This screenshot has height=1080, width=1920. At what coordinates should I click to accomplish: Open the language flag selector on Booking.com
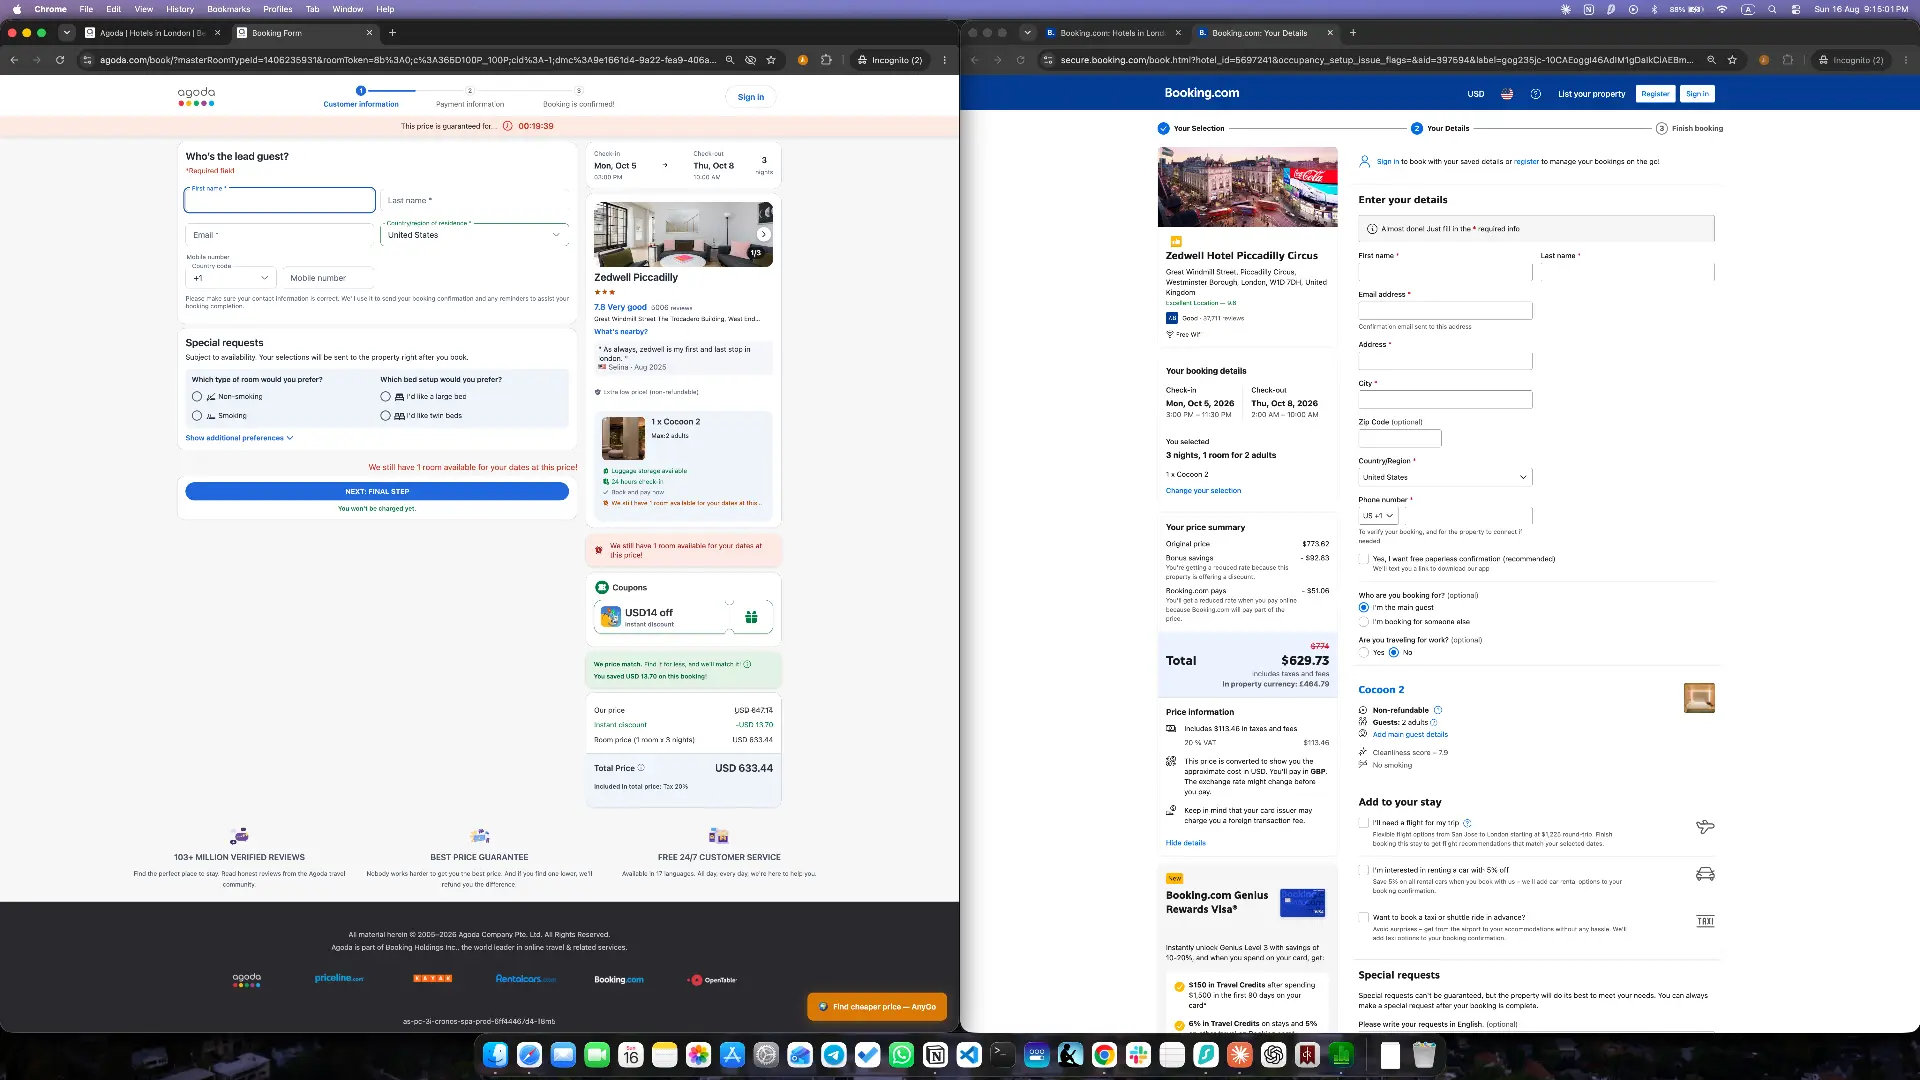click(x=1507, y=94)
